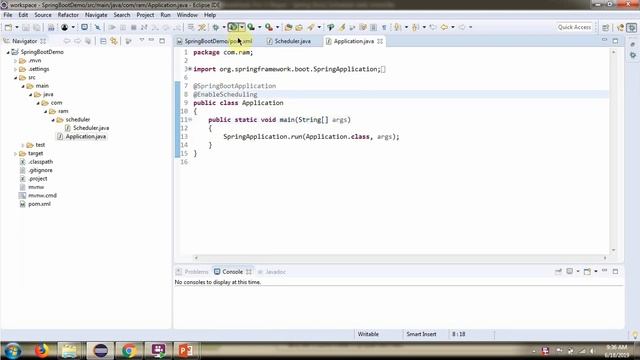Click the Run with Coverage toolbar icon
Screen dimensions: 640x360
click(251, 27)
